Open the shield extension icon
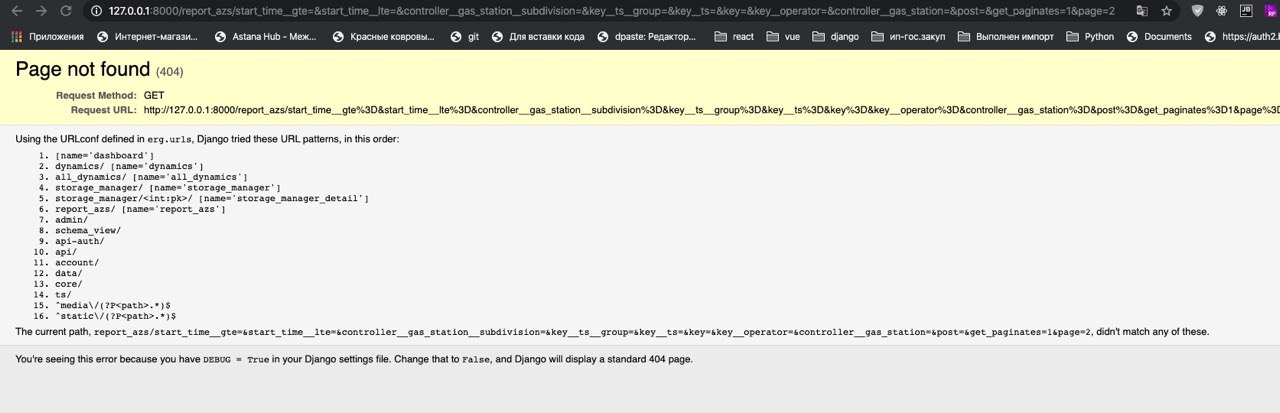This screenshot has width=1280, height=413. tap(1198, 11)
